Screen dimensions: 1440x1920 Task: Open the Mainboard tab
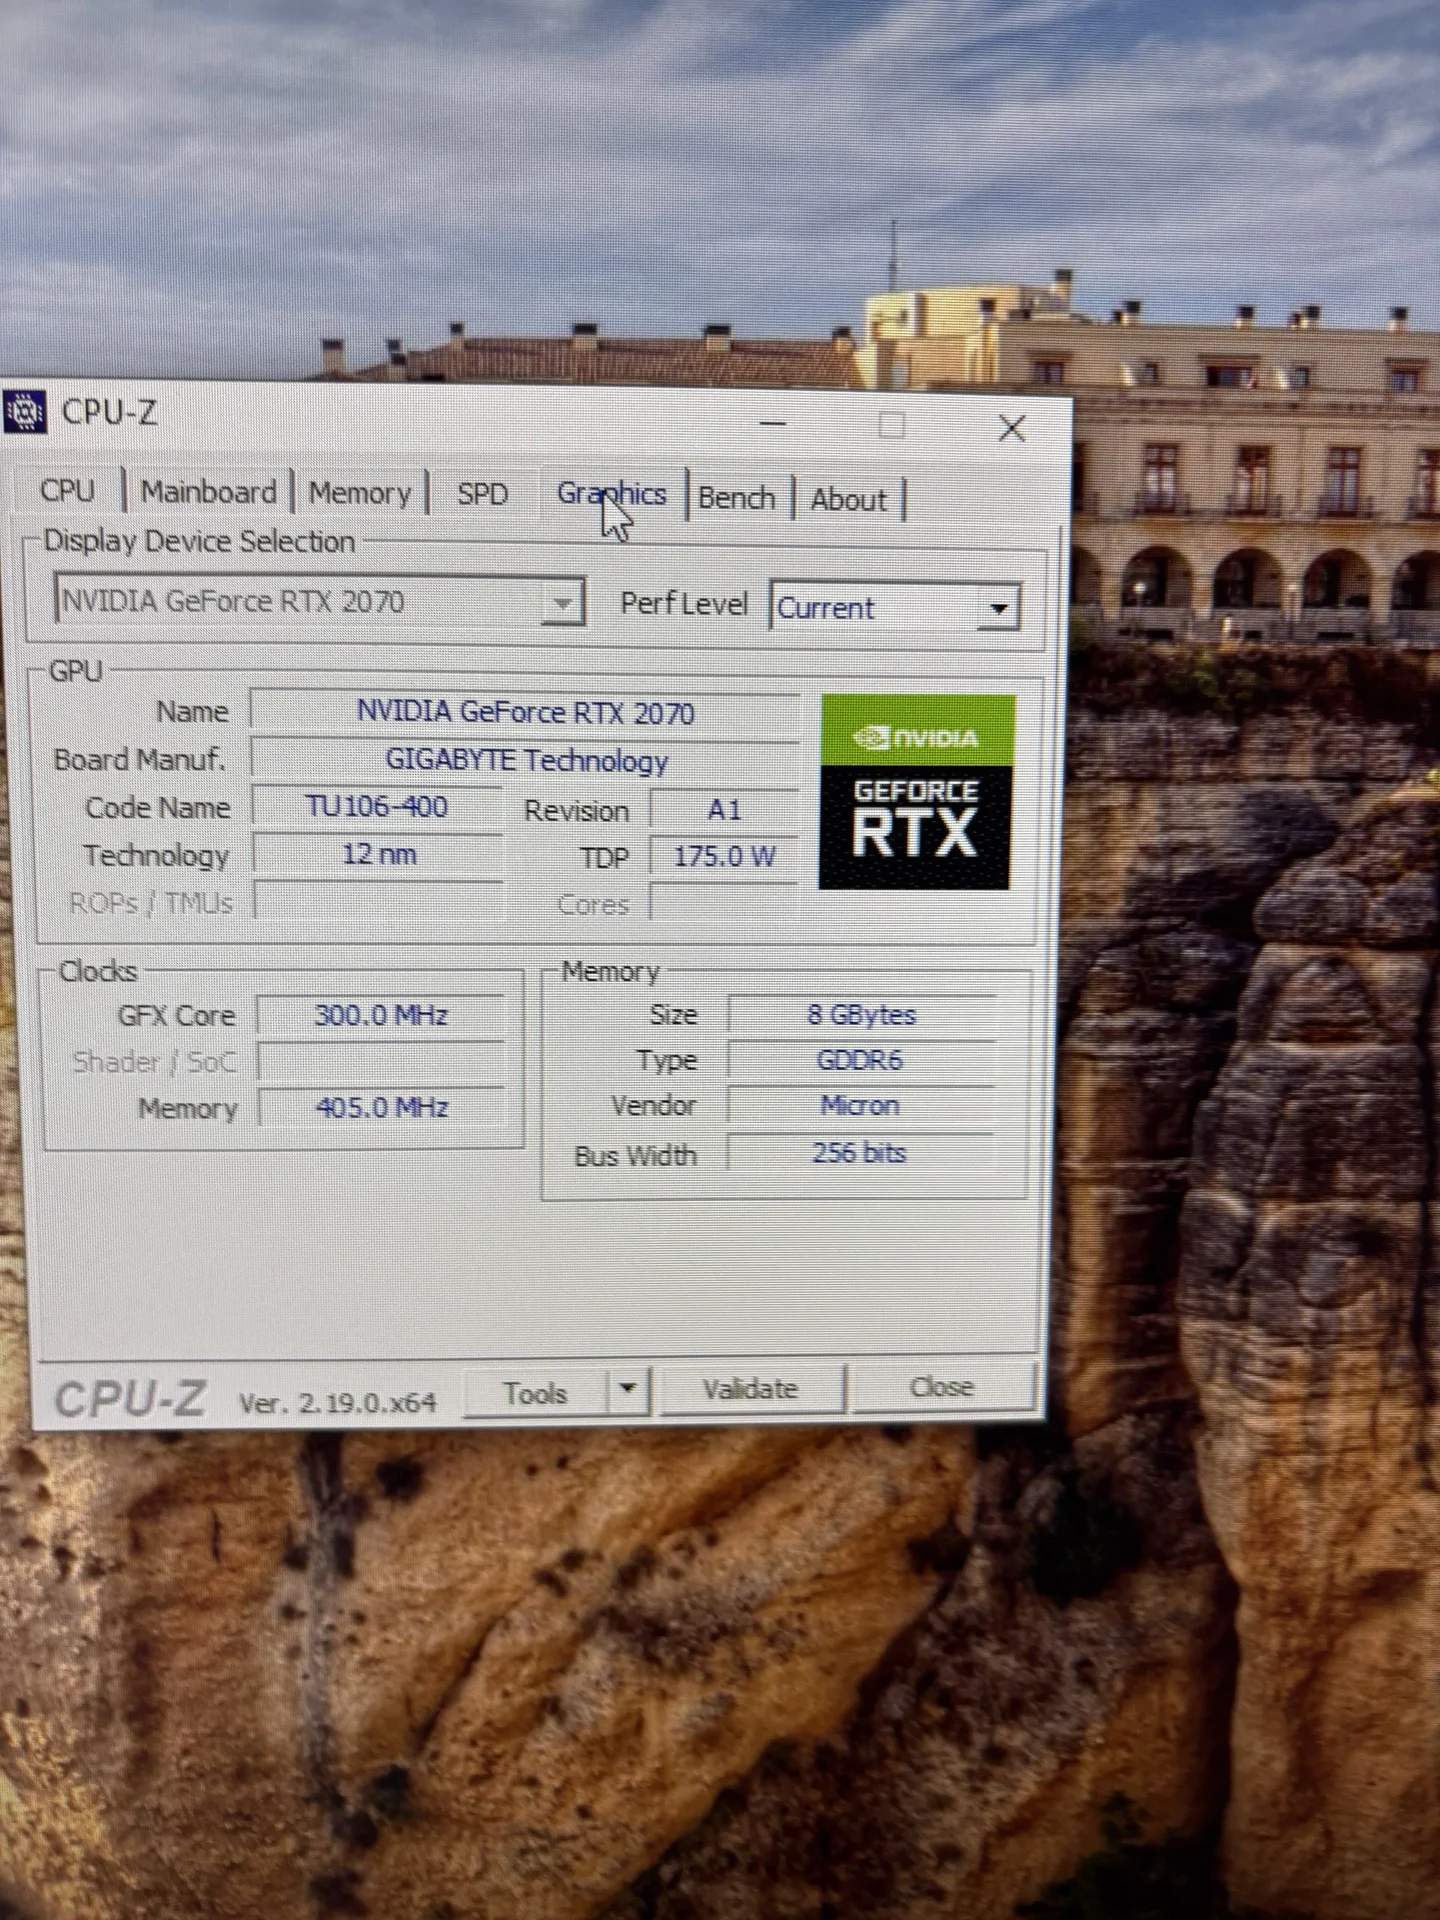coord(208,492)
